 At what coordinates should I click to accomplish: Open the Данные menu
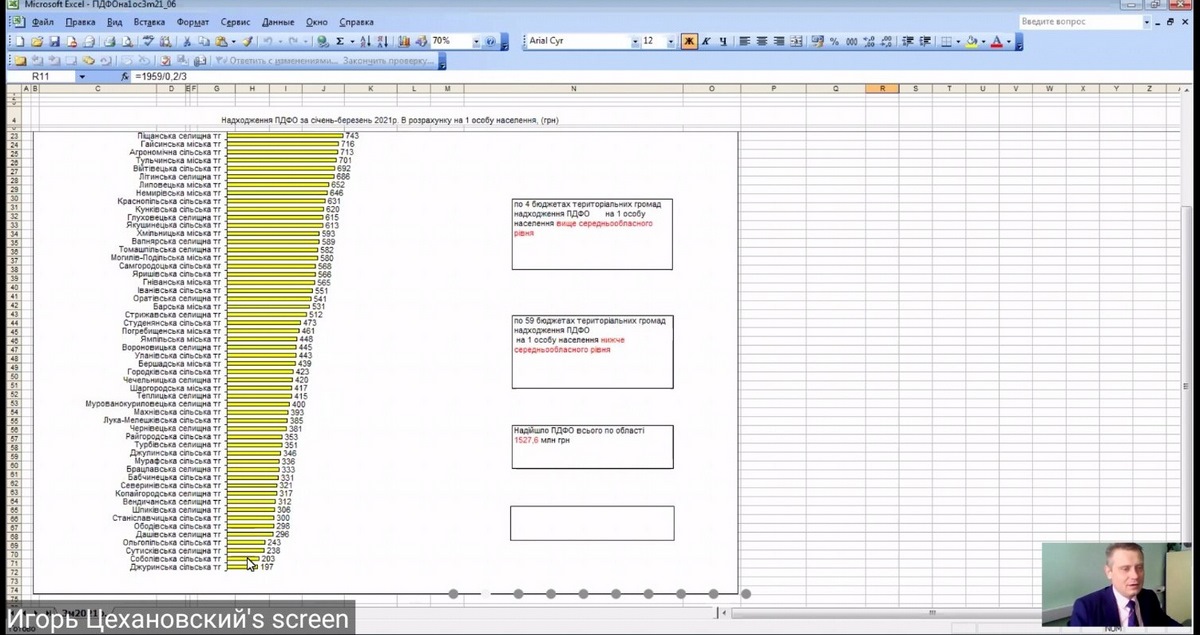click(x=278, y=21)
